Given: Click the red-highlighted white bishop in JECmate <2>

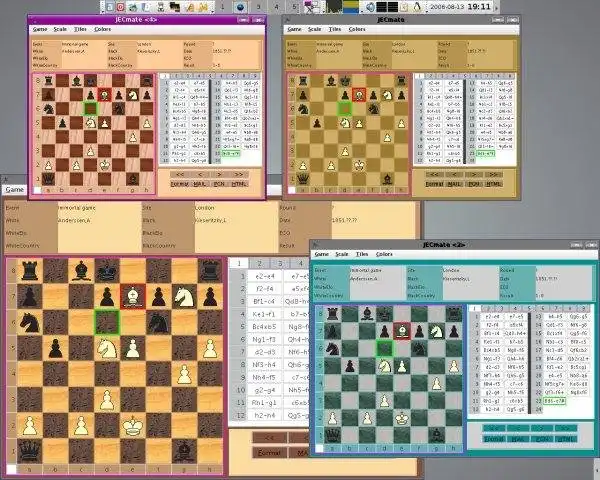Looking at the screenshot, I should (402, 331).
